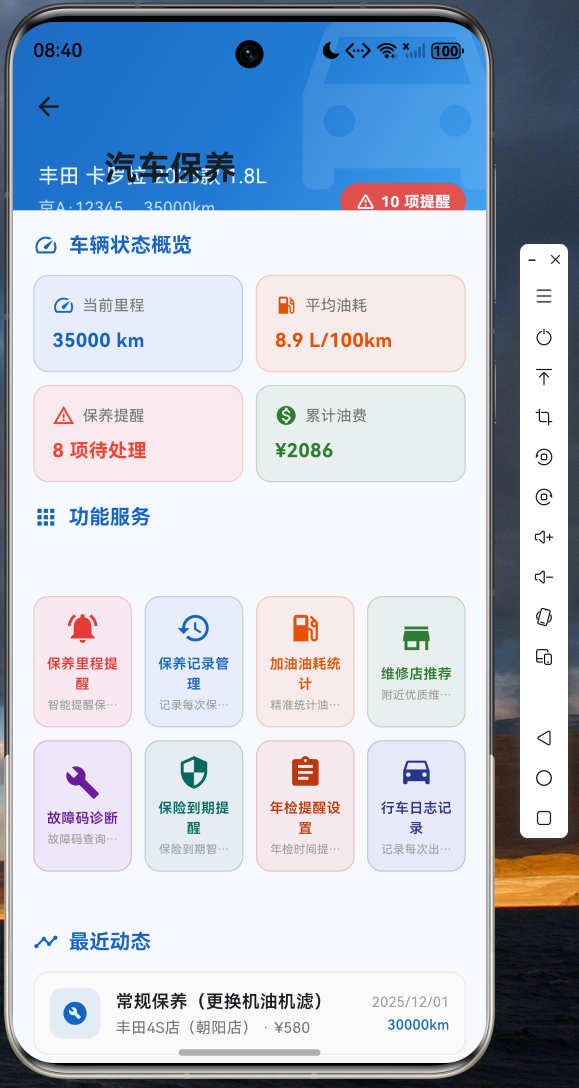Click the speedometer icon beside 车辆状态概览
Viewport: 579px width, 1088px height.
click(x=46, y=245)
